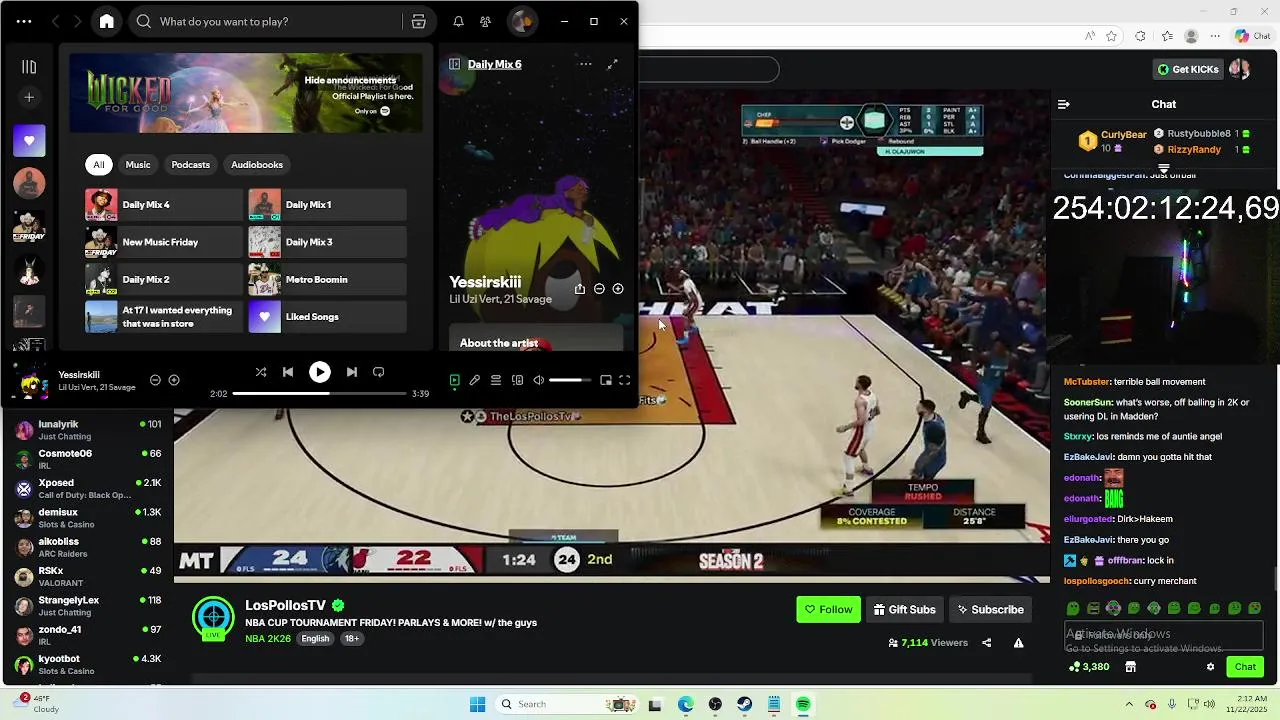Open New Music Friday playlist
The height and width of the screenshot is (720, 1280).
pyautogui.click(x=164, y=242)
